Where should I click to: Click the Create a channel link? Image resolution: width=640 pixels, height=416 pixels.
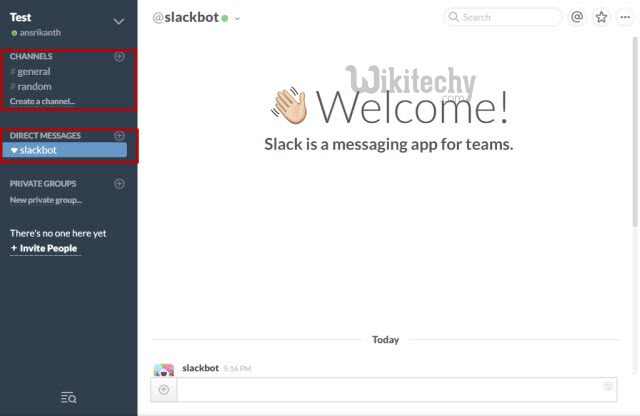(x=43, y=102)
